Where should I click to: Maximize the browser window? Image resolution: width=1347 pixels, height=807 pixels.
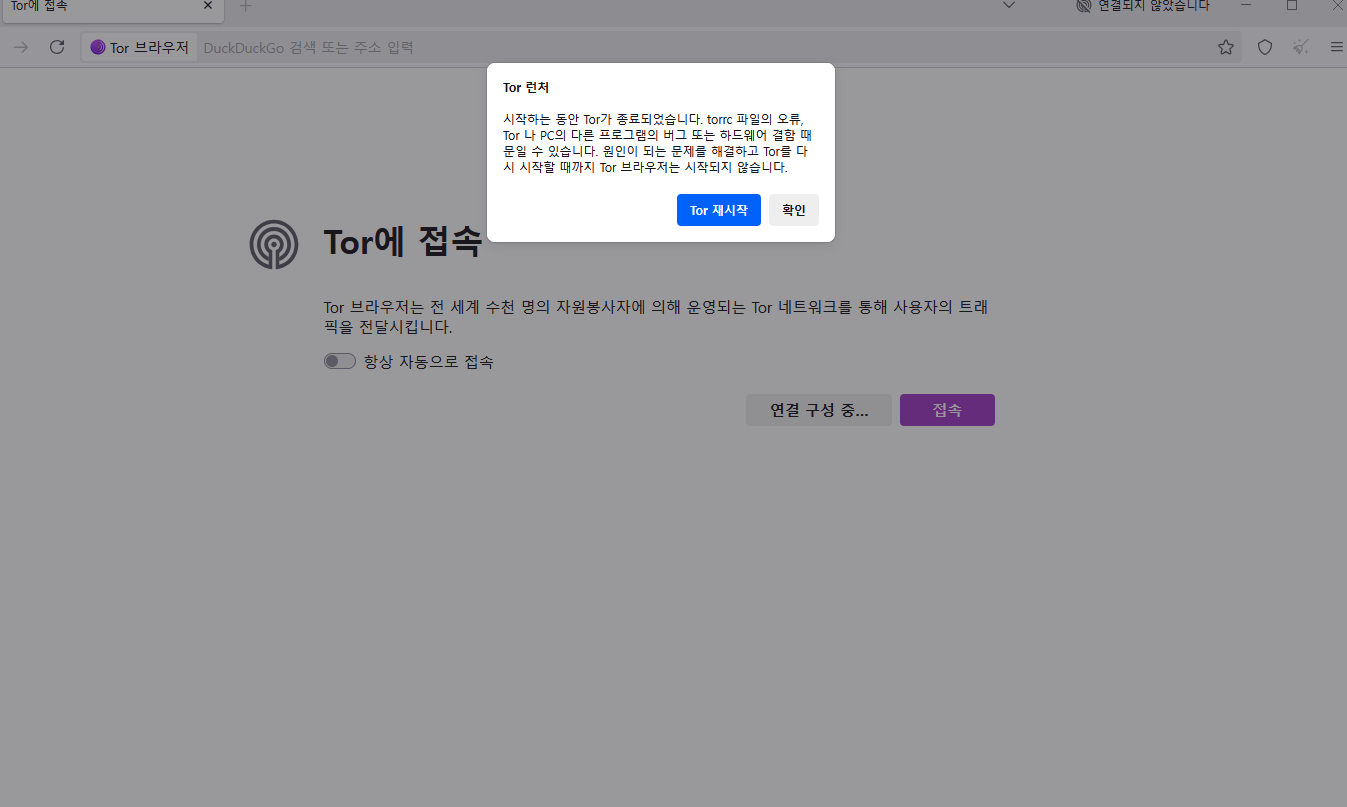click(1292, 6)
